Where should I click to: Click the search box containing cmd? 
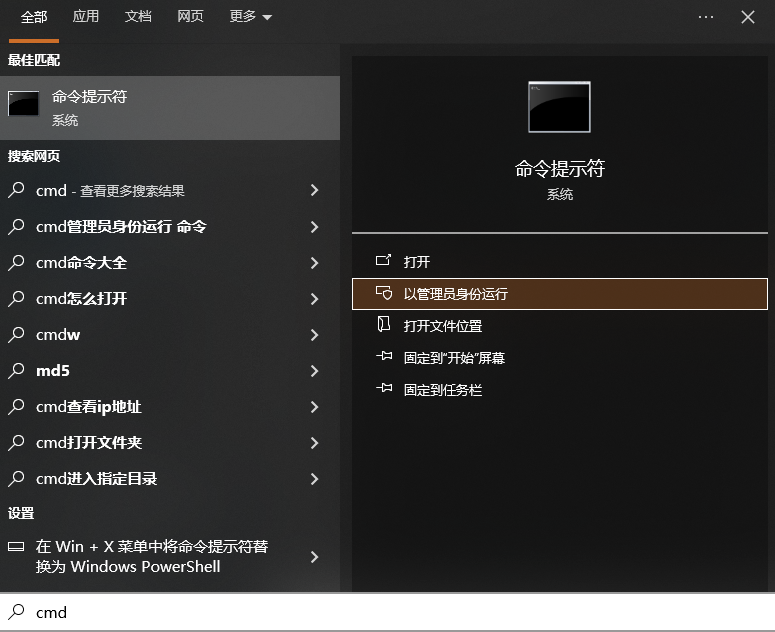coord(388,612)
